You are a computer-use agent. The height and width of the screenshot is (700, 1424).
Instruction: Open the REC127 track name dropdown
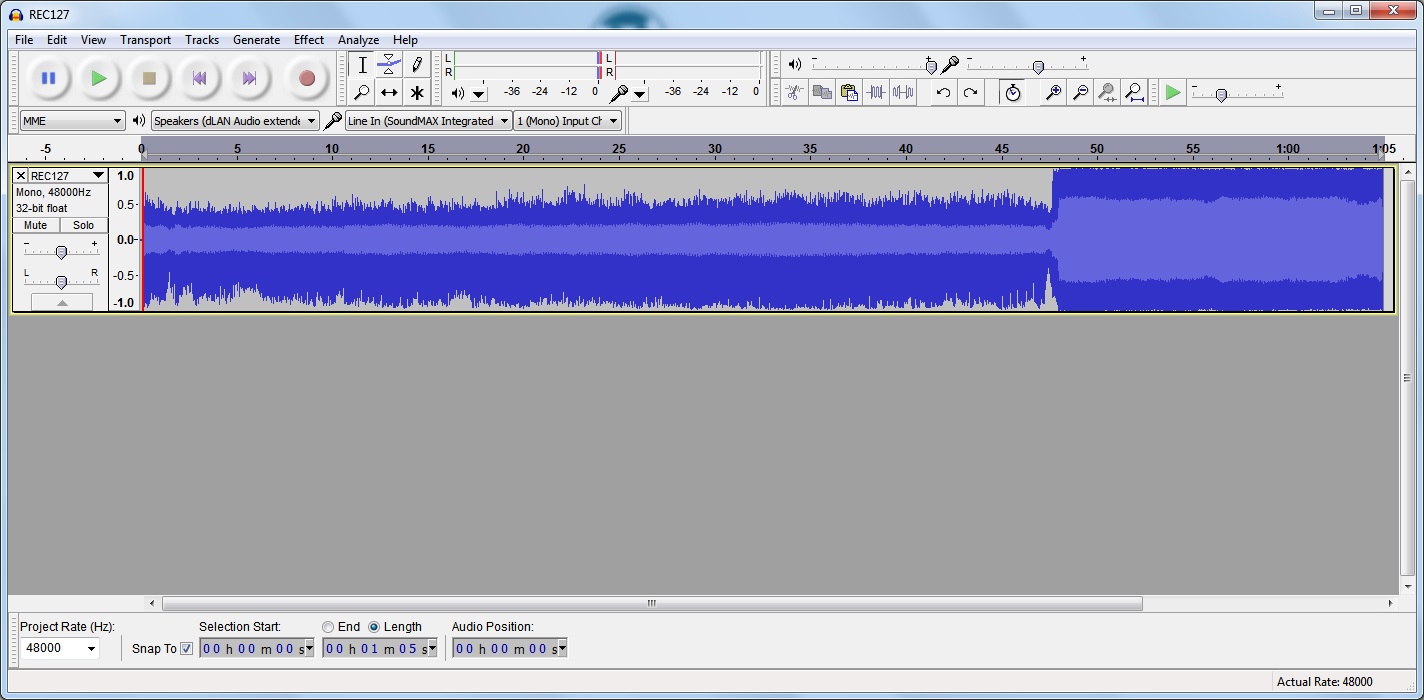click(x=97, y=176)
